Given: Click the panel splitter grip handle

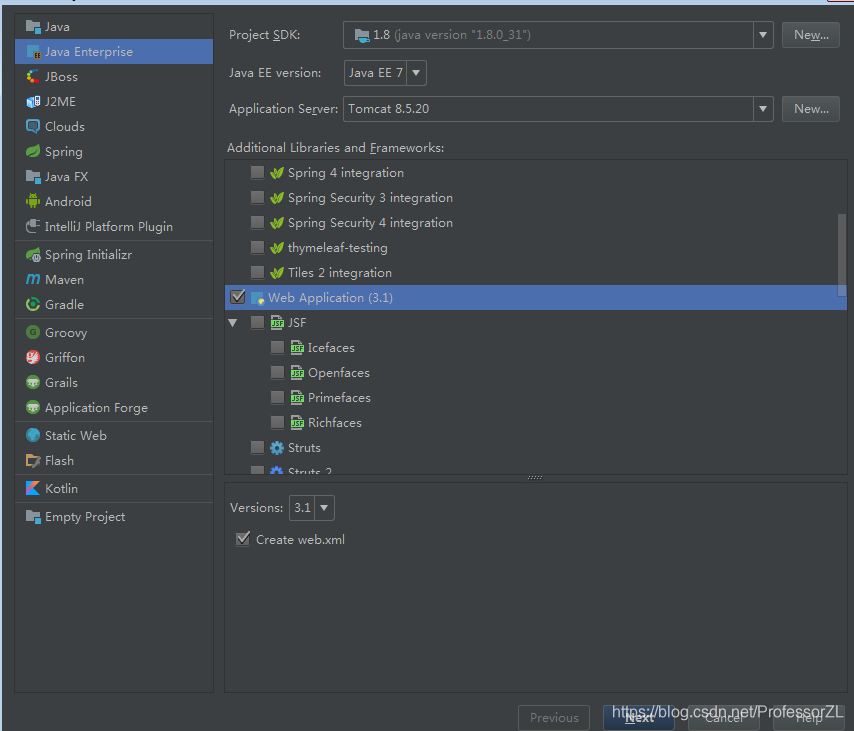Looking at the screenshot, I should tap(535, 478).
